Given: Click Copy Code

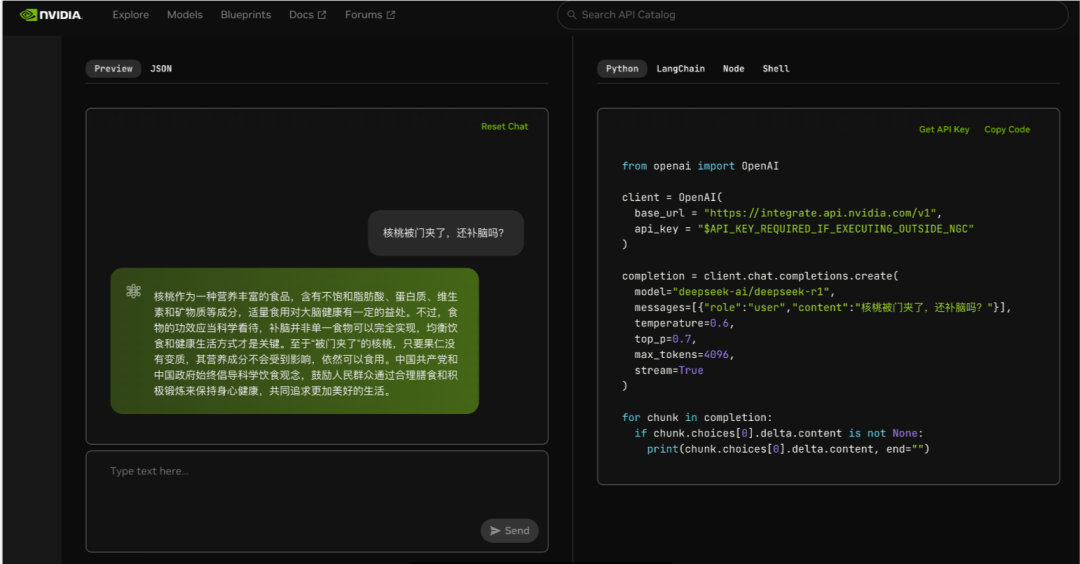Looking at the screenshot, I should 1007,129.
